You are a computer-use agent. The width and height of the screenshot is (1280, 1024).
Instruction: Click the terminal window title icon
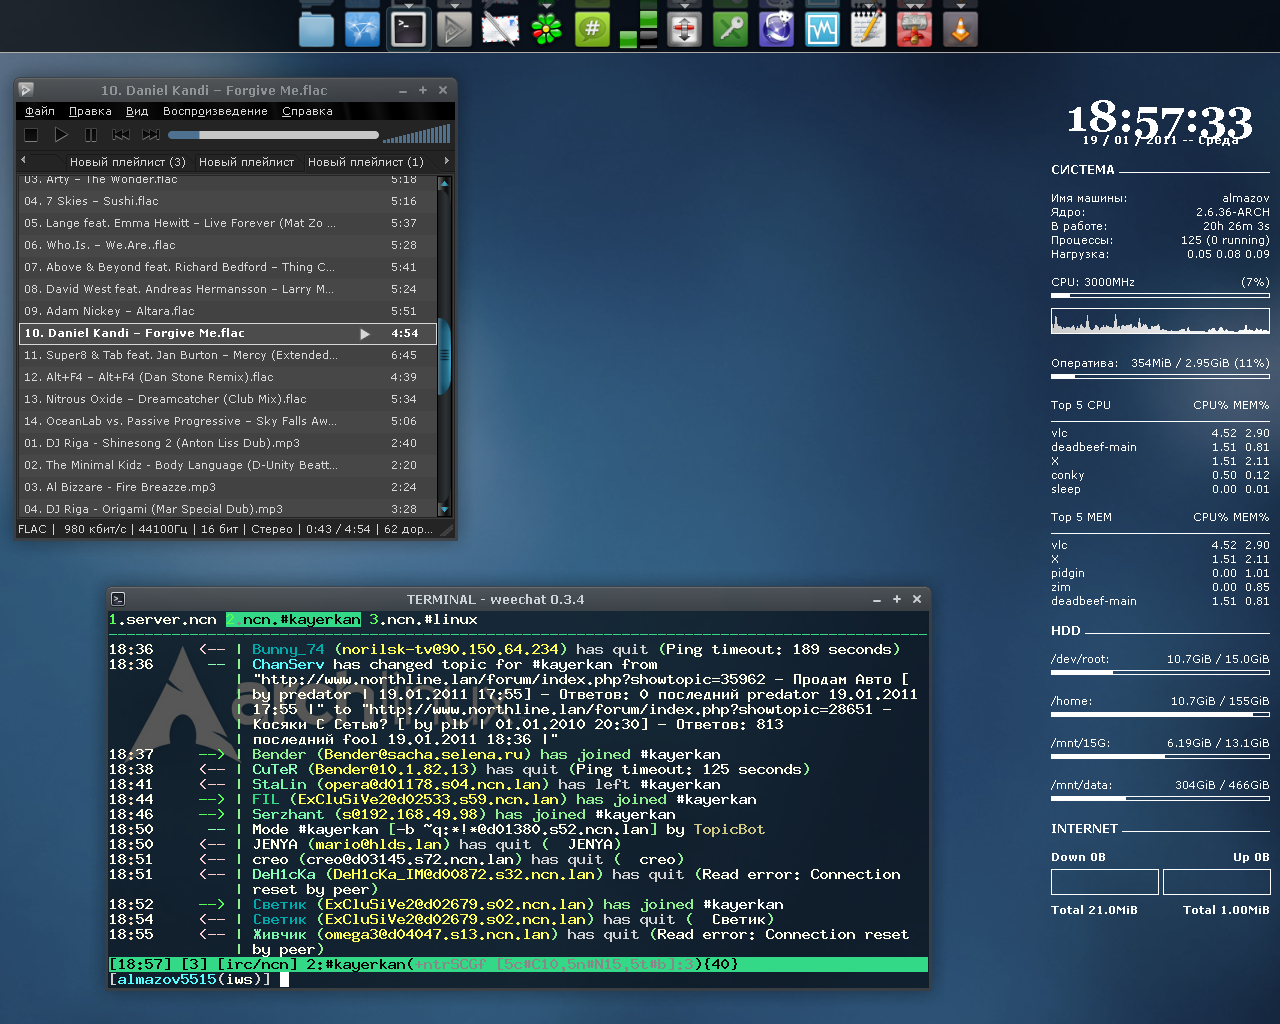click(118, 599)
